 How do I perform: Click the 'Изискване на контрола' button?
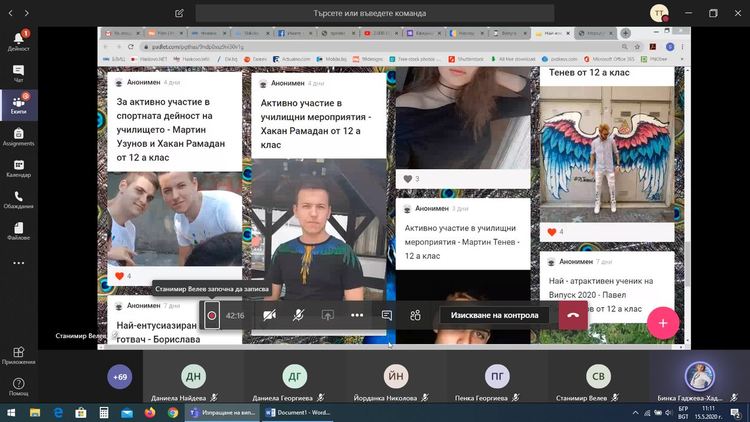coord(494,315)
